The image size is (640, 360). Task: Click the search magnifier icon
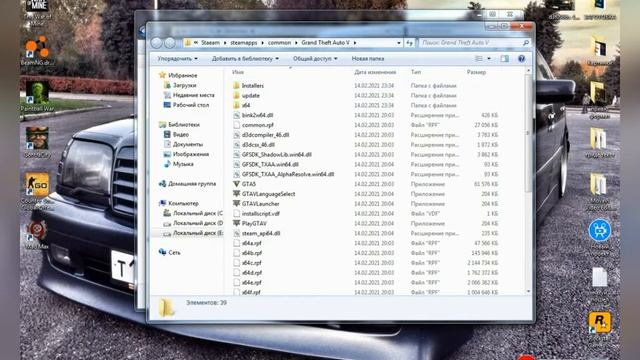tap(526, 42)
